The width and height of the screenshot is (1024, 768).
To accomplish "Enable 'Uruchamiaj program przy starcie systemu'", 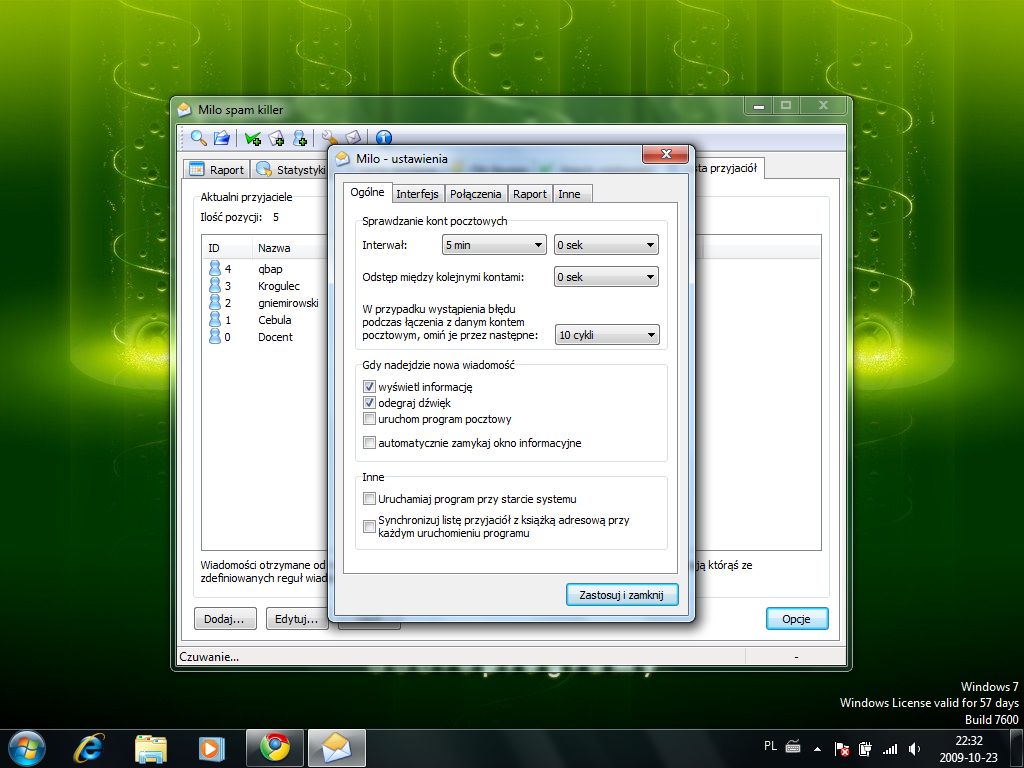I will [369, 499].
